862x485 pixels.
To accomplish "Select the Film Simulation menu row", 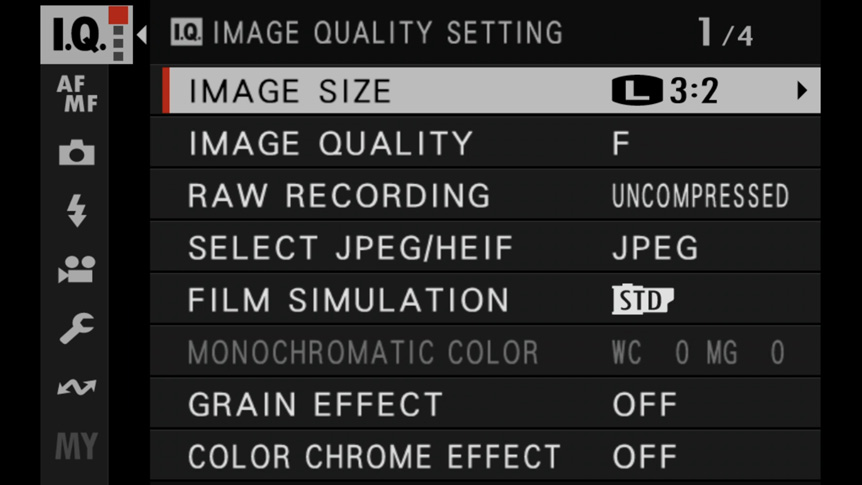I will 485,300.
